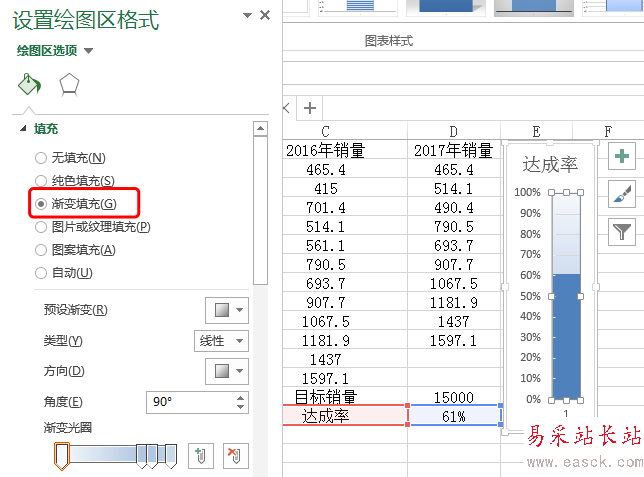Screen dimensions: 644x477
Task: Select column F header
Action: [608, 131]
